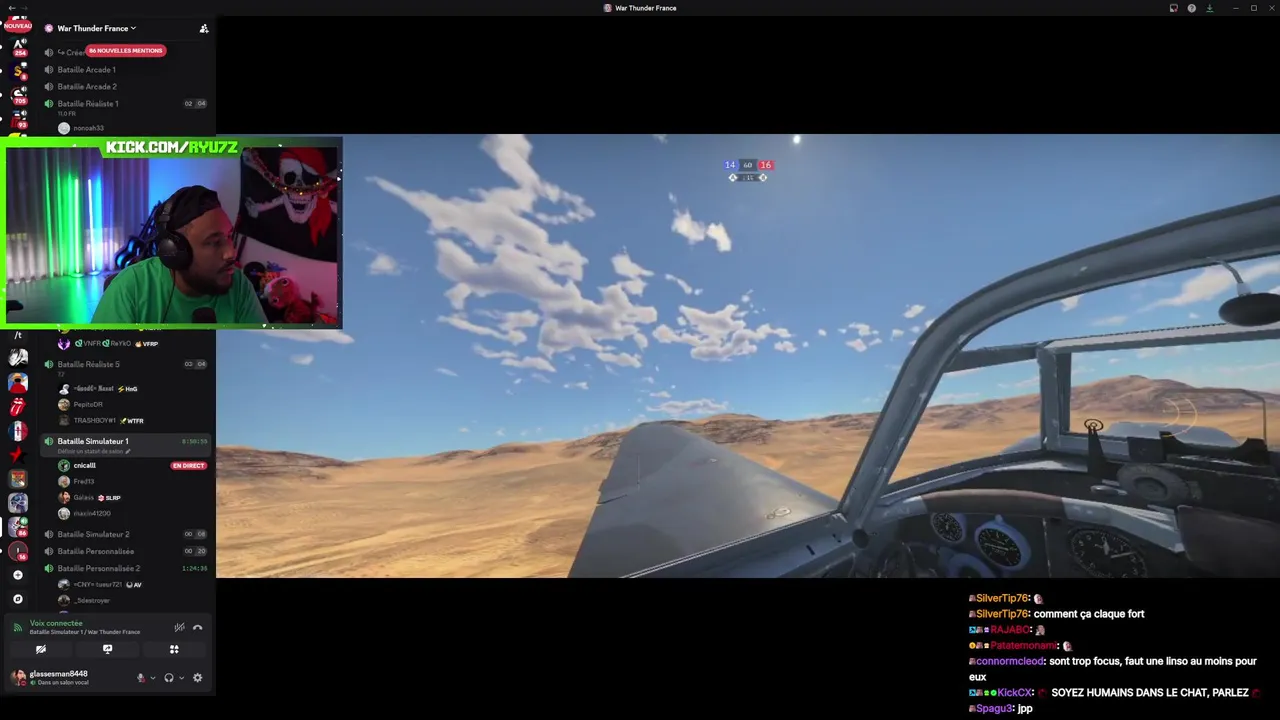Open the server with the 16 badge
Image resolution: width=1280 pixels, height=720 pixels.
coord(18,551)
